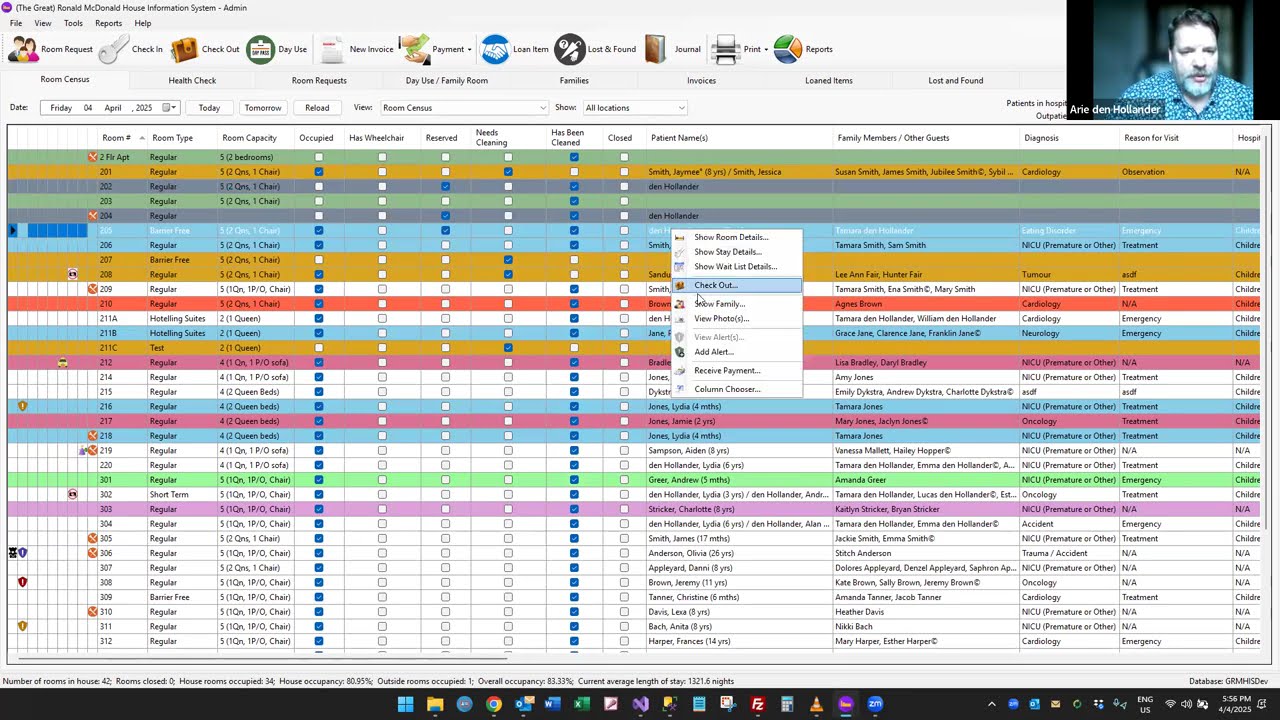Open the Journal book icon

(656, 49)
